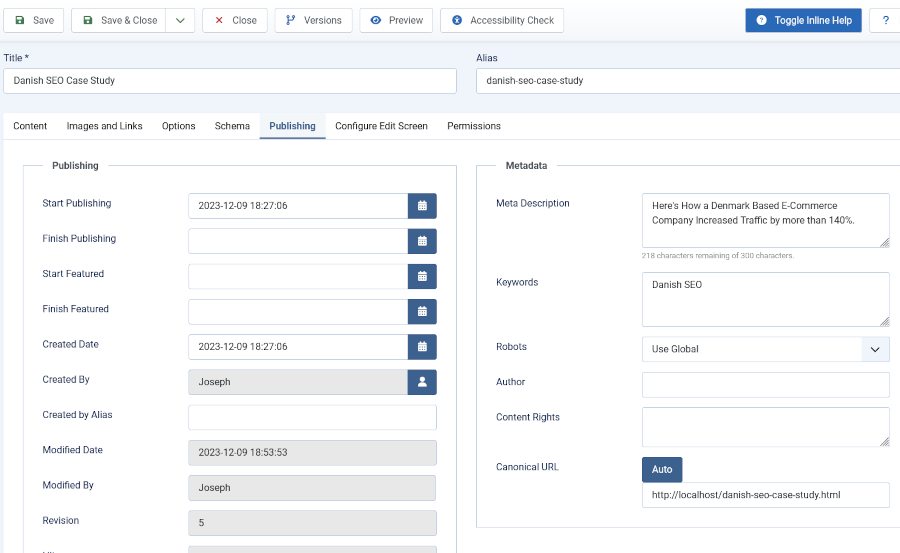Open article Versions
Viewport: 900px width, 553px height.
(x=313, y=20)
